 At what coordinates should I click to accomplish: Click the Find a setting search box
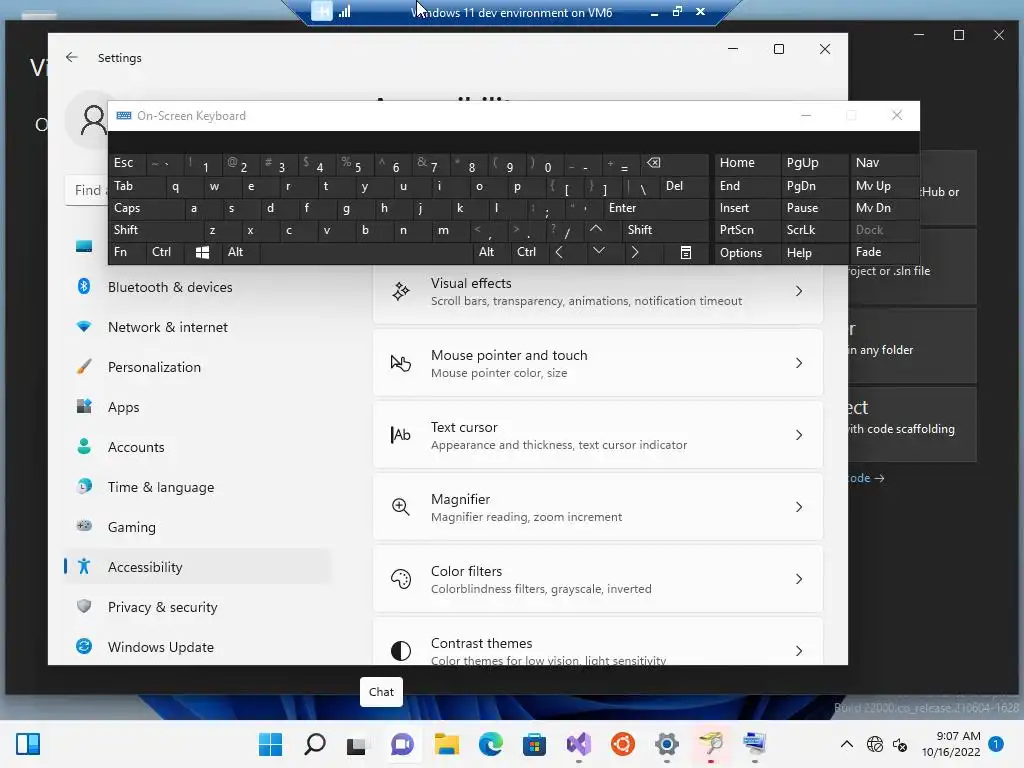tap(86, 190)
